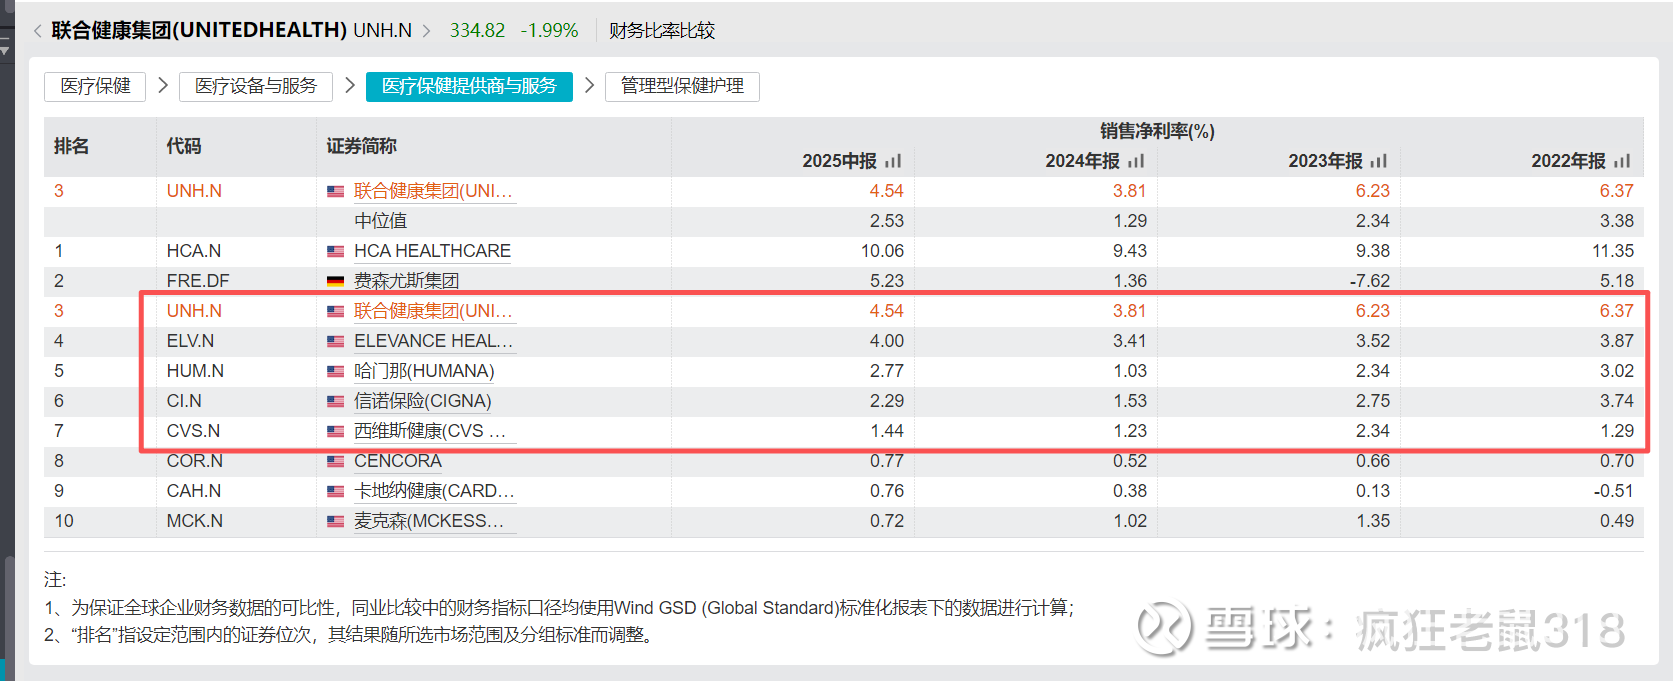Click chevron arrow after 医疗设备与服务 breadcrumb
This screenshot has height=681, width=1673.
(350, 86)
